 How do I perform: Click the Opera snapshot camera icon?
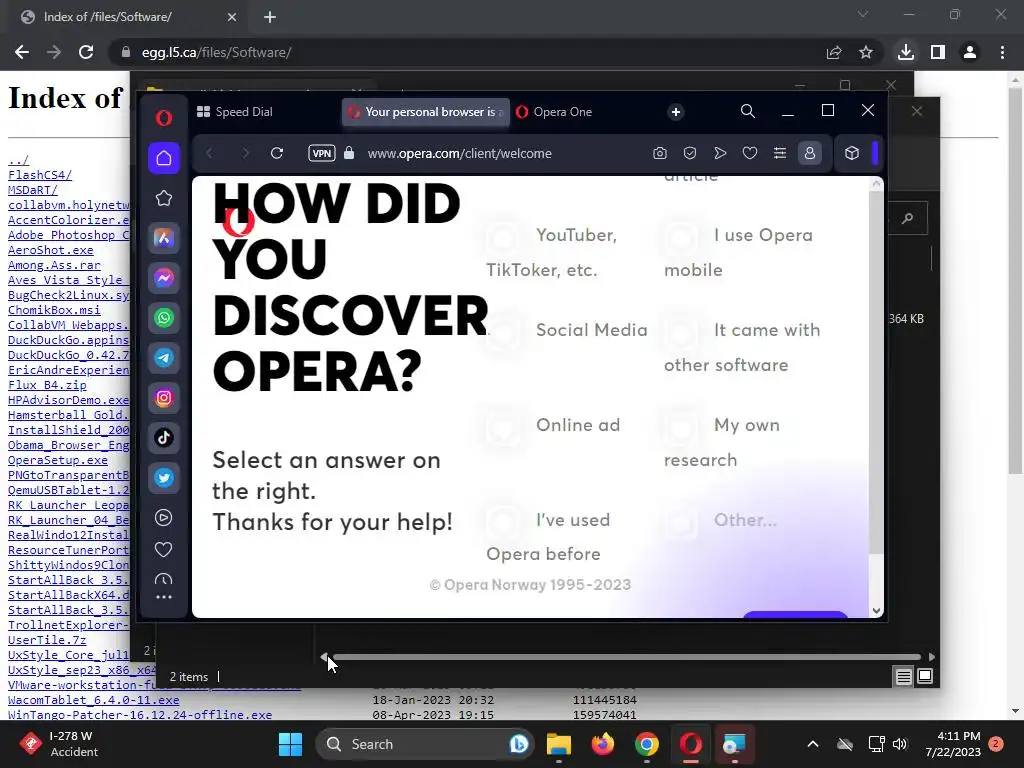(x=660, y=153)
